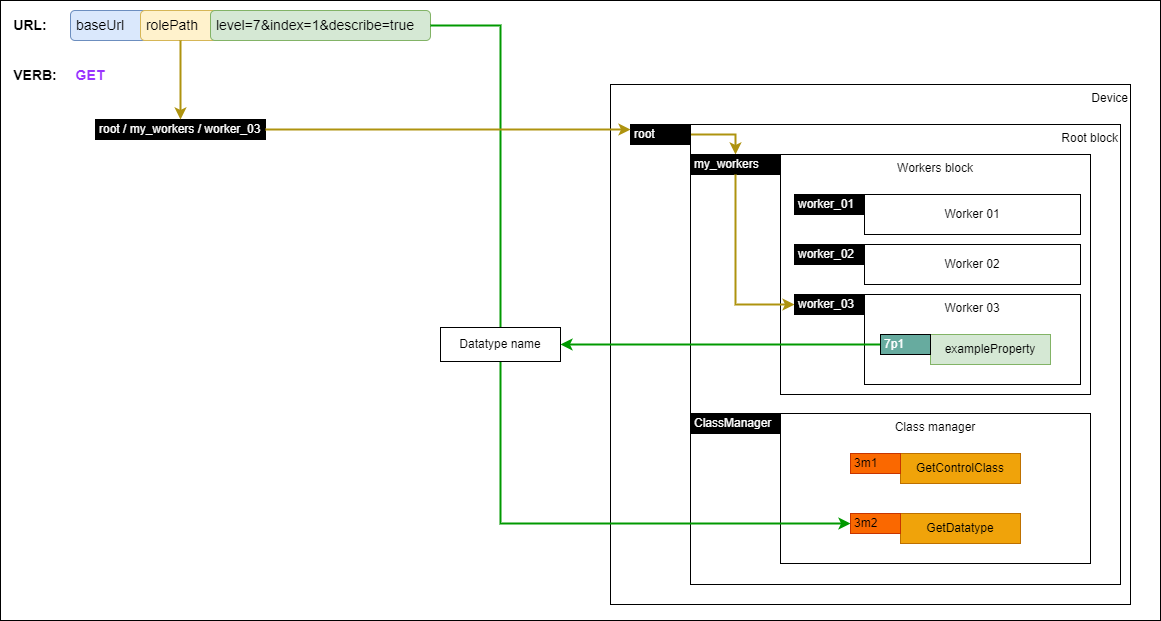Click the ClassManager black label tag

[733, 423]
